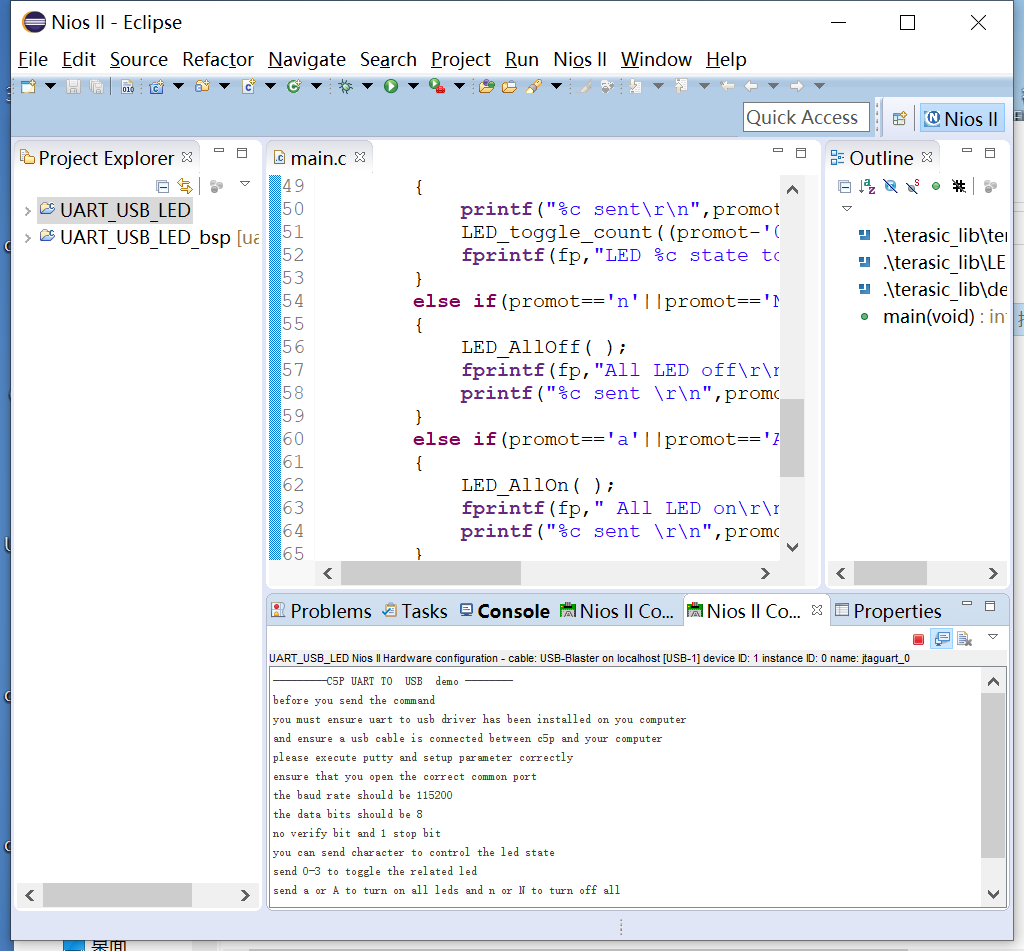
Task: Switch to the Tasks tab
Action: [415, 611]
